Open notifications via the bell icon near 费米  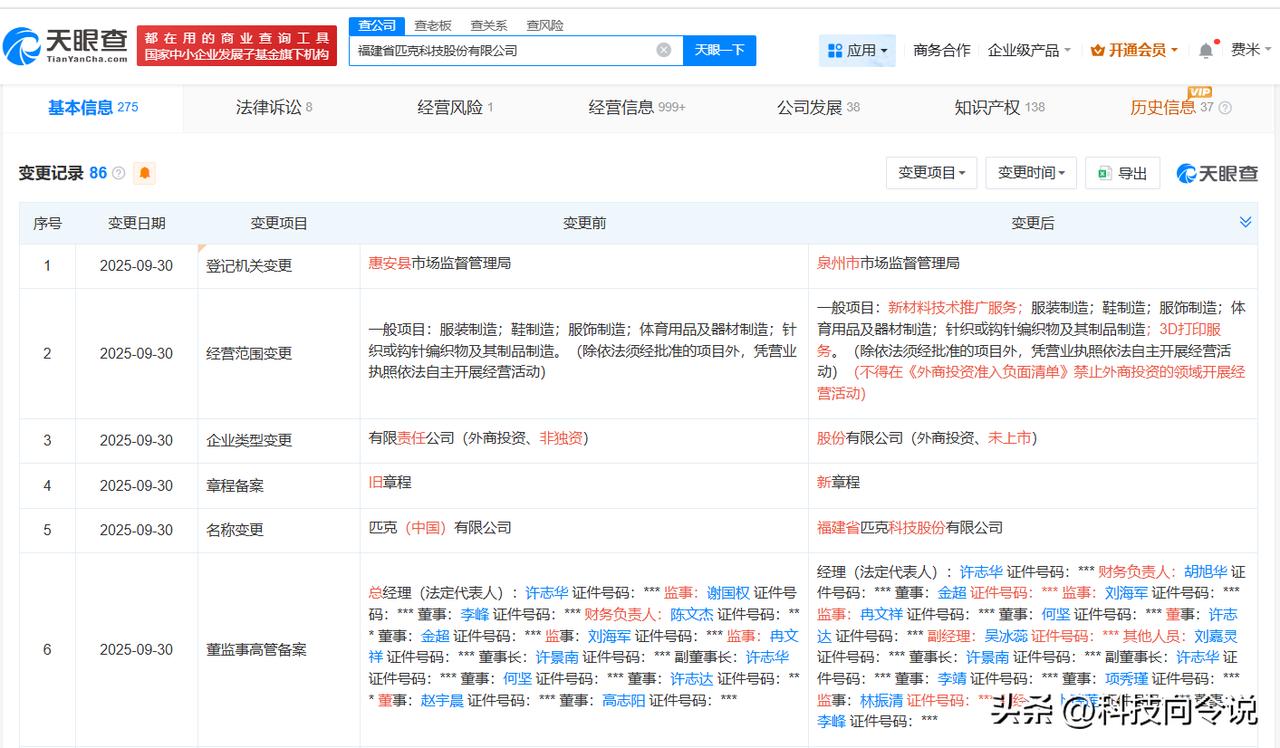tap(1207, 50)
